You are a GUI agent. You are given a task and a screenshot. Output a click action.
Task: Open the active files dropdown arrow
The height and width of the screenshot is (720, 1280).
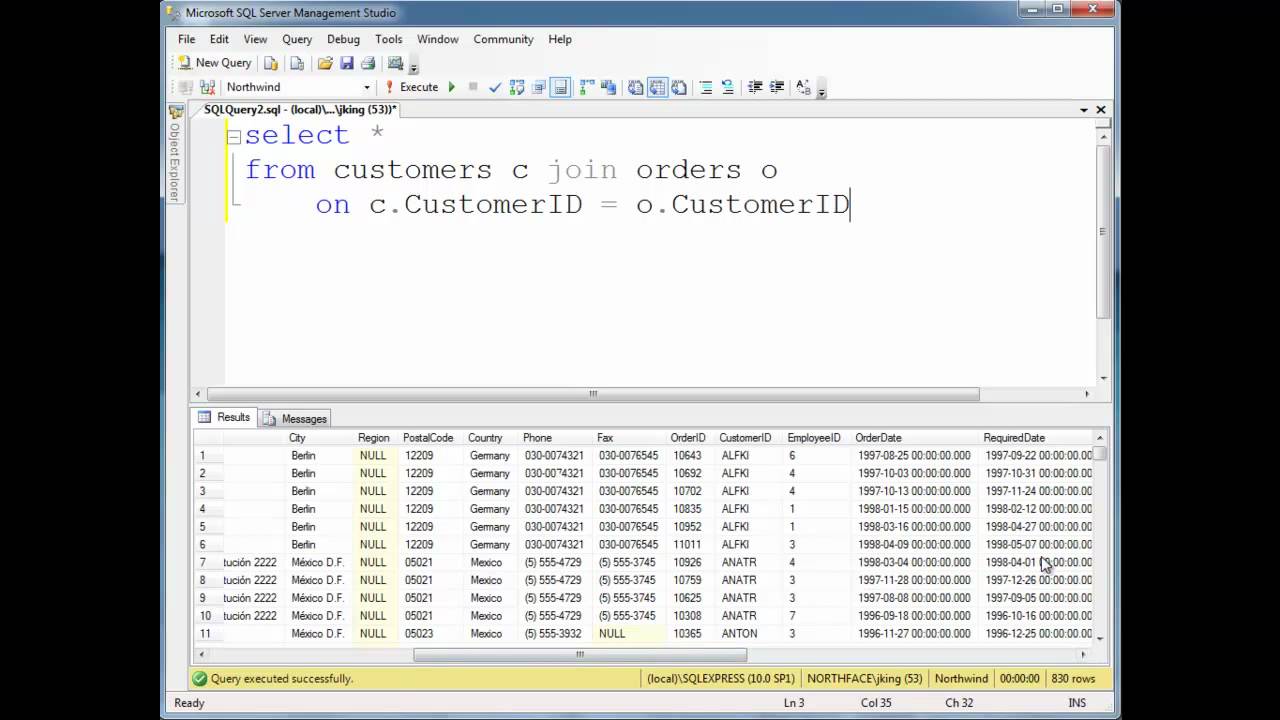pos(1084,110)
